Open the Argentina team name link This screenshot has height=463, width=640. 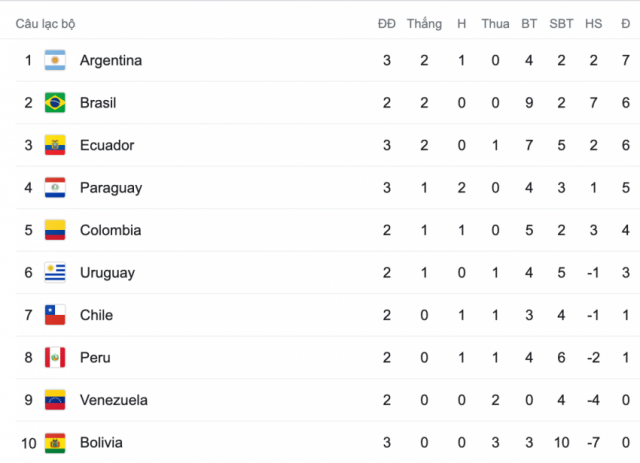[x=111, y=60]
